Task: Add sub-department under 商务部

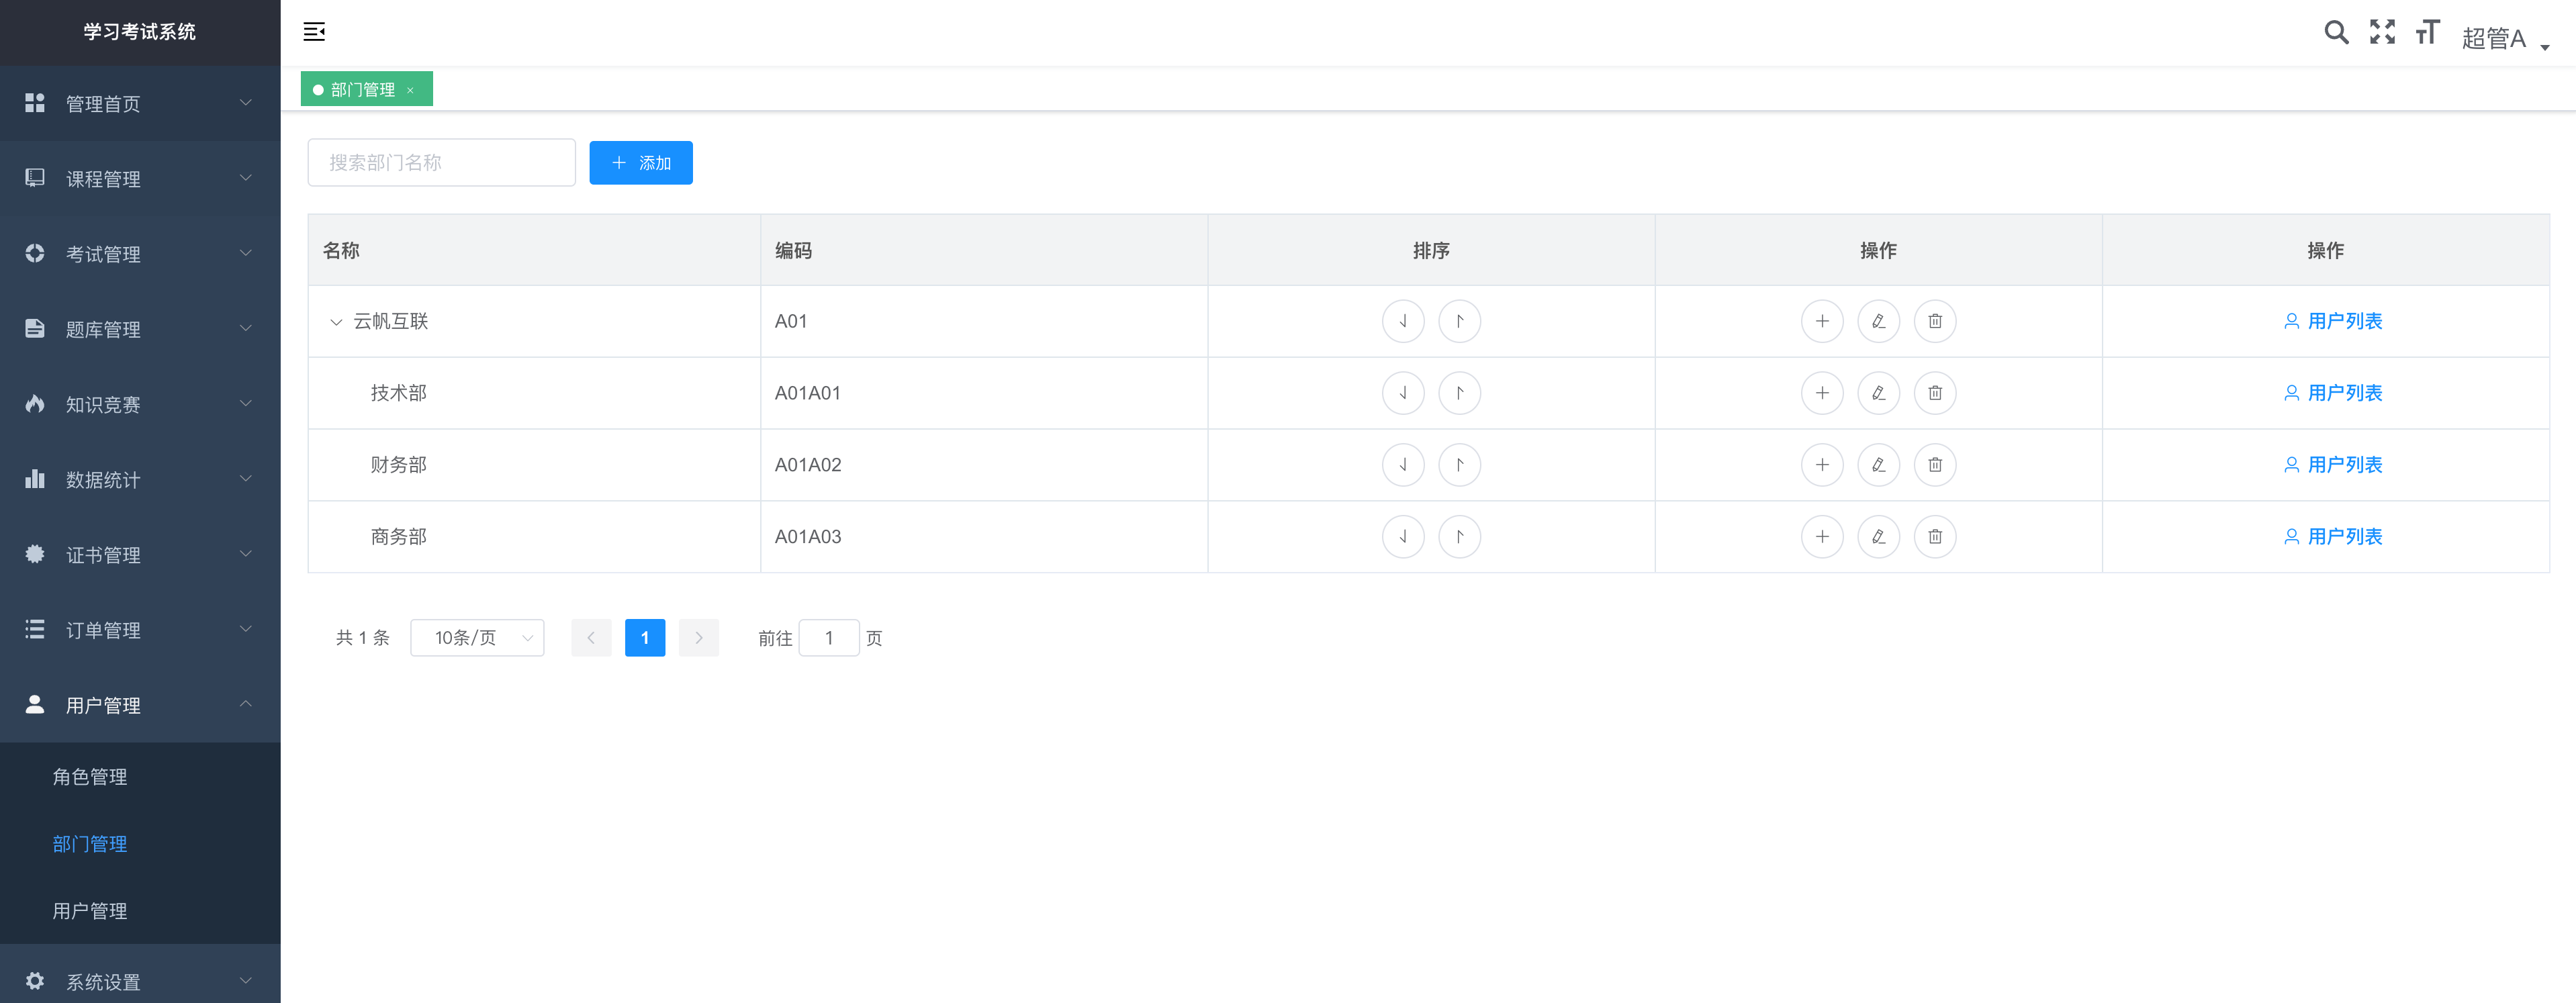Action: [1822, 537]
